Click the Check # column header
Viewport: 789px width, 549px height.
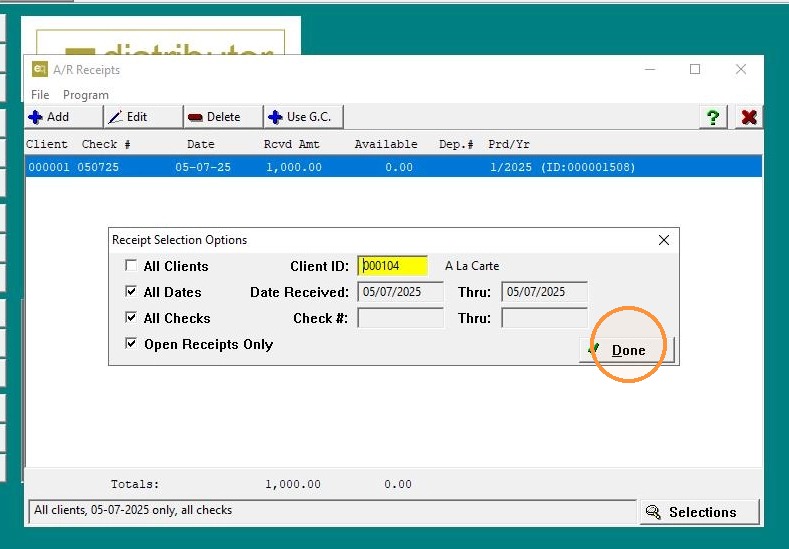tap(106, 144)
